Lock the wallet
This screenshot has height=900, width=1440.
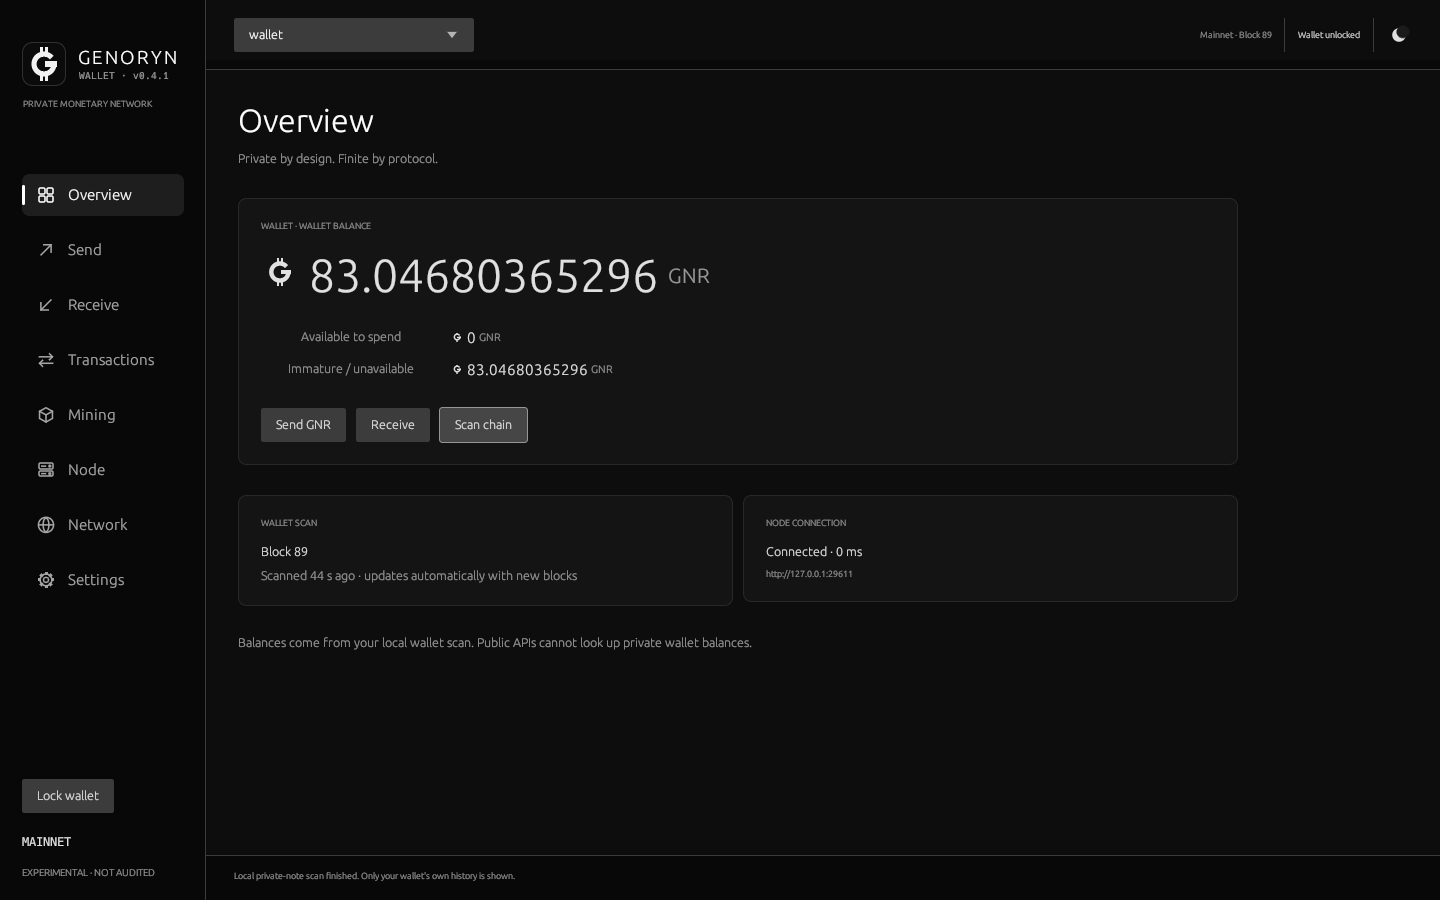(x=68, y=796)
